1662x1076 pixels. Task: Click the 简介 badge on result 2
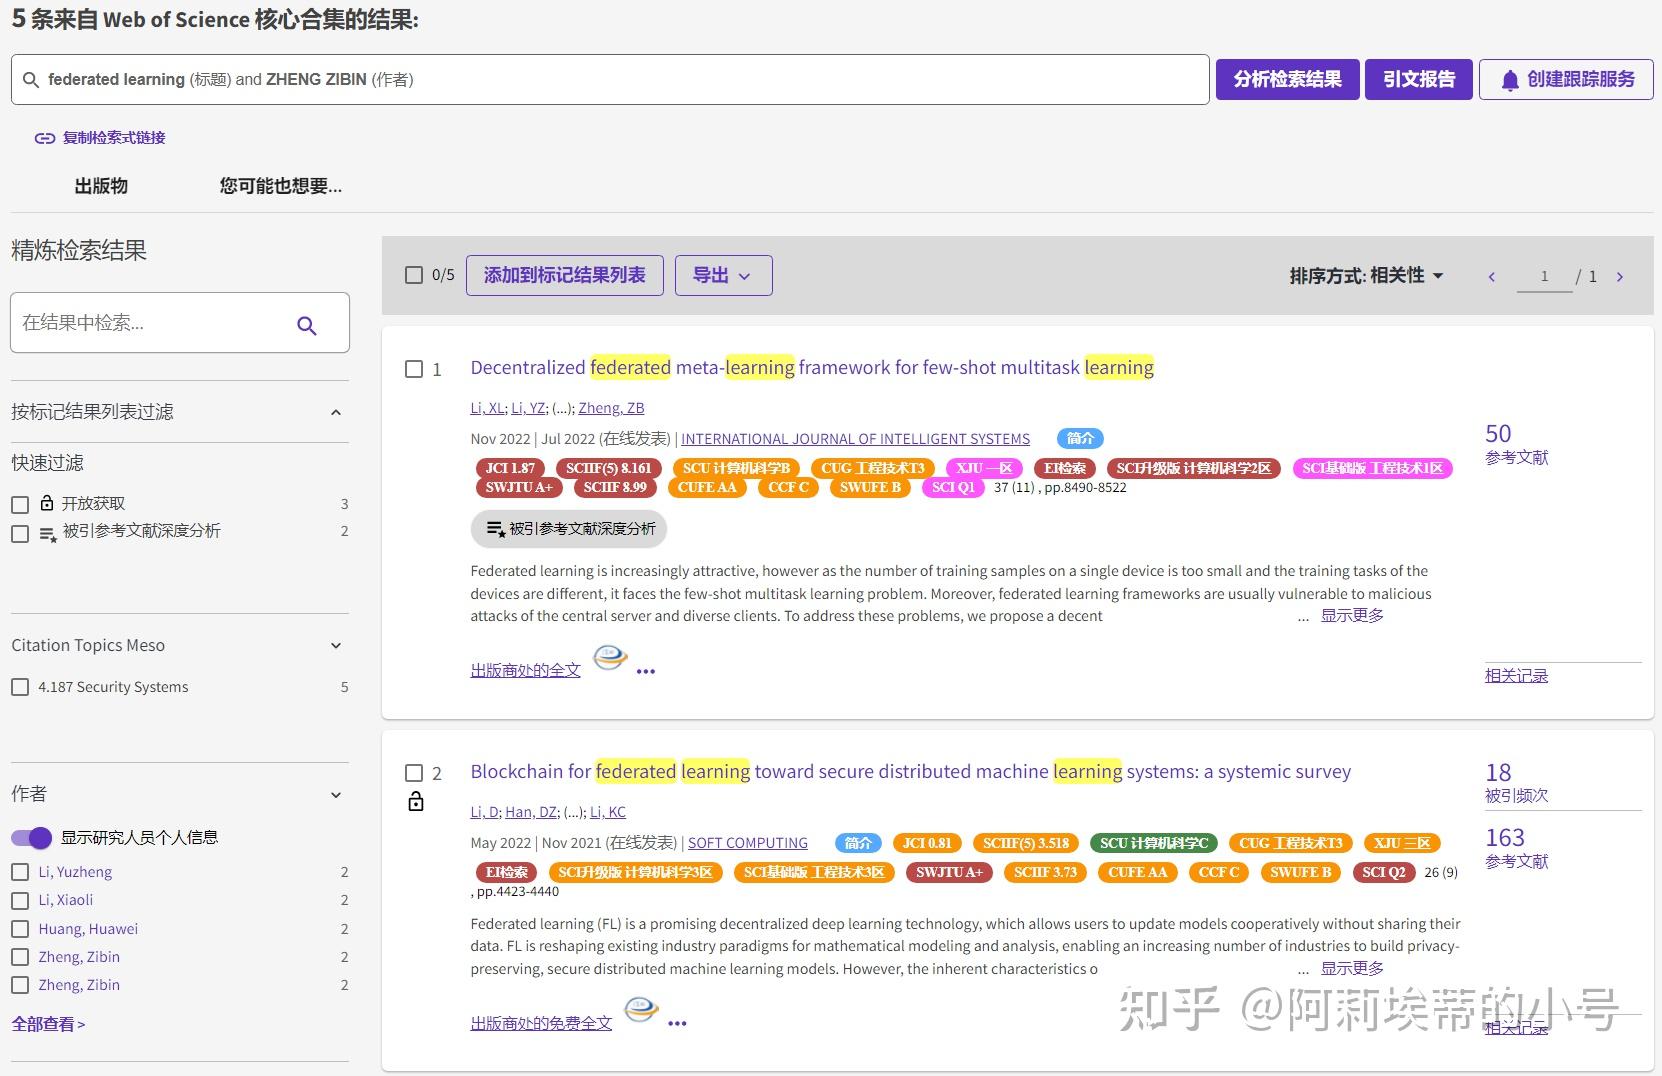coord(858,843)
